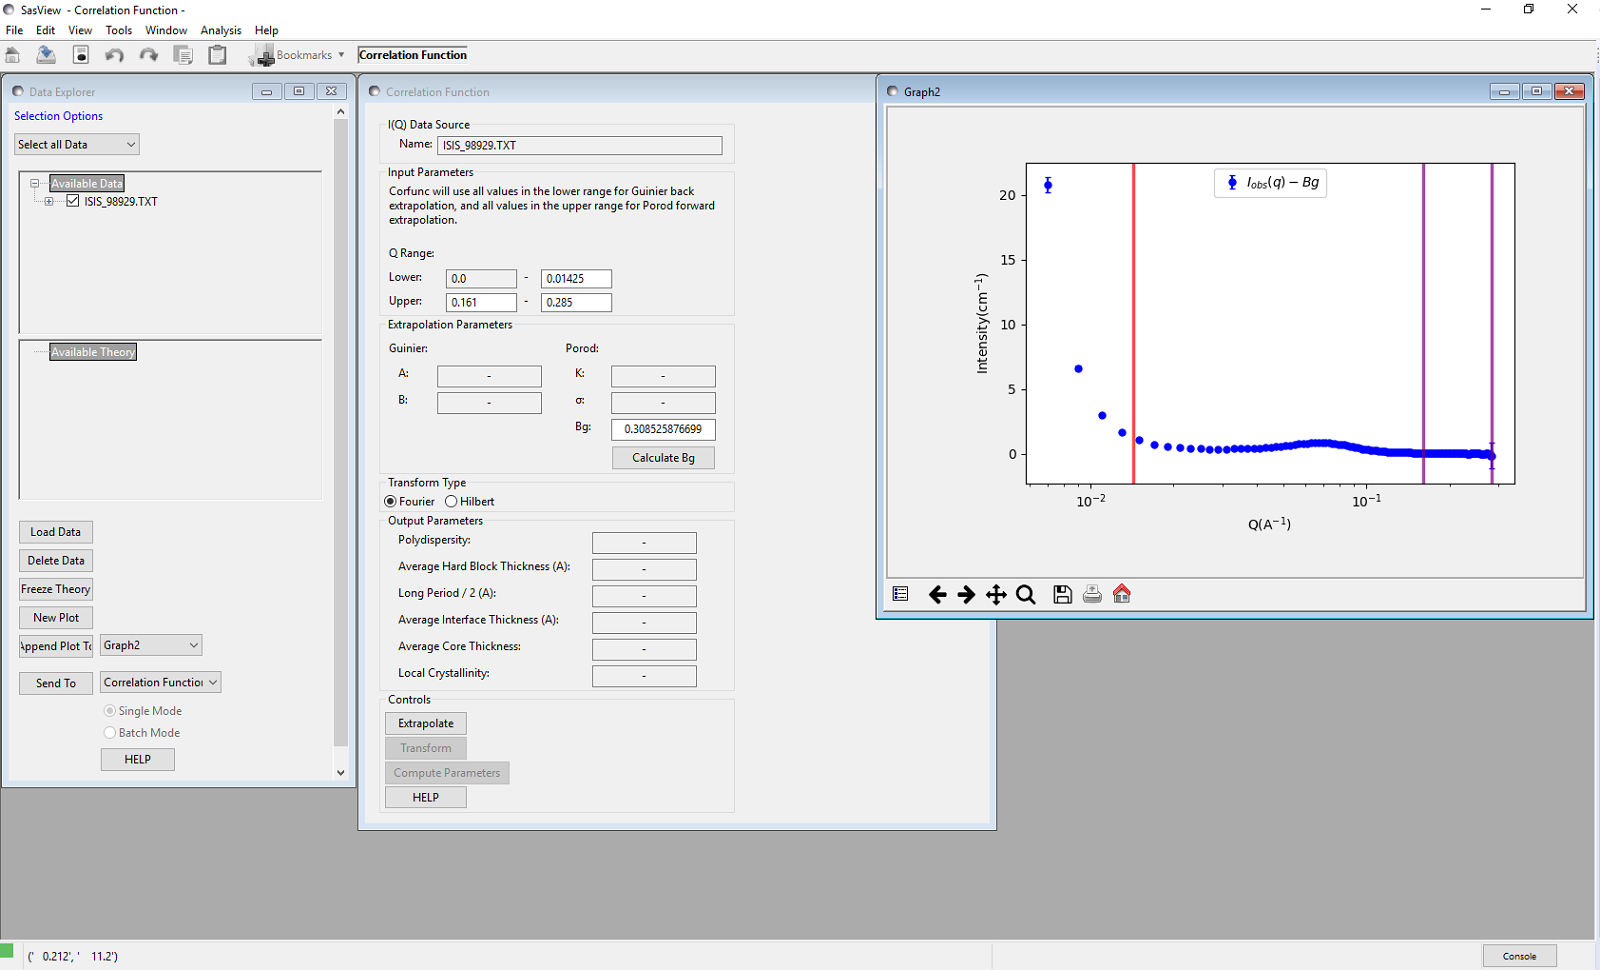Click the Bg value input field
This screenshot has height=970, width=1600.
663,430
